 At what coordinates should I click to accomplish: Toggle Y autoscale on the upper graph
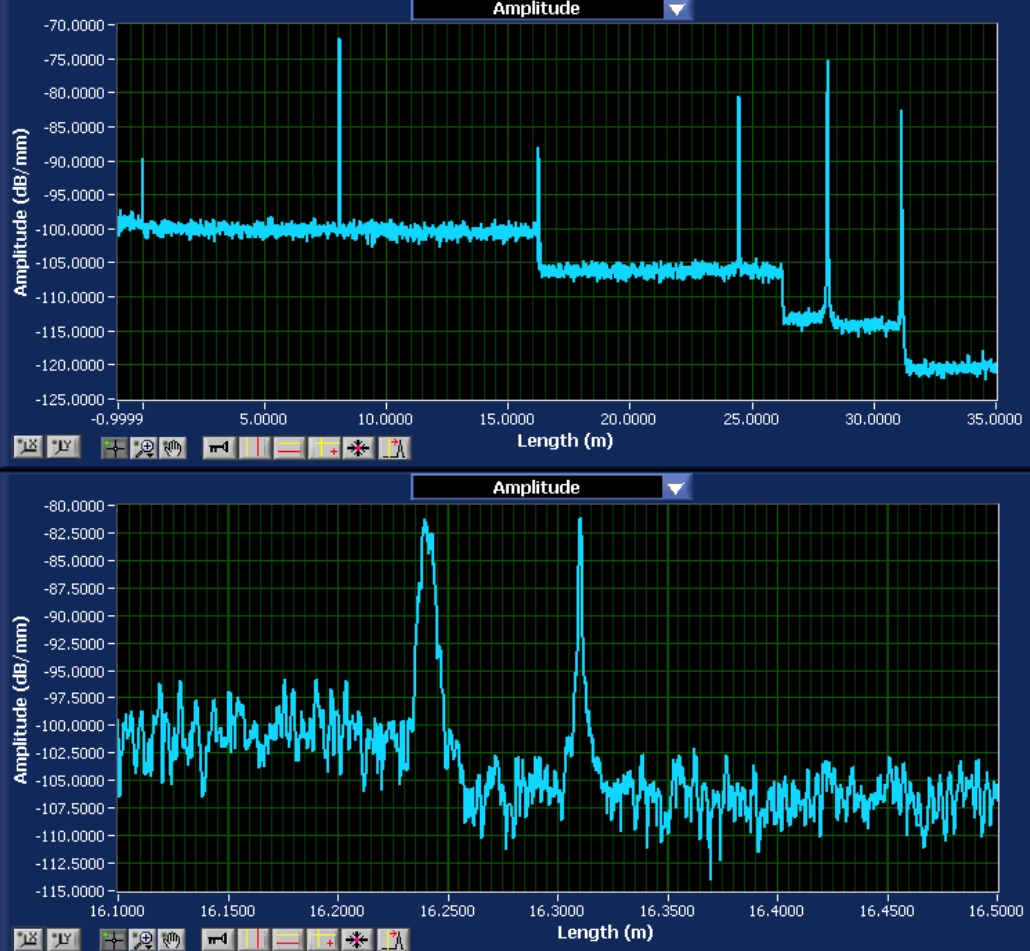point(64,447)
